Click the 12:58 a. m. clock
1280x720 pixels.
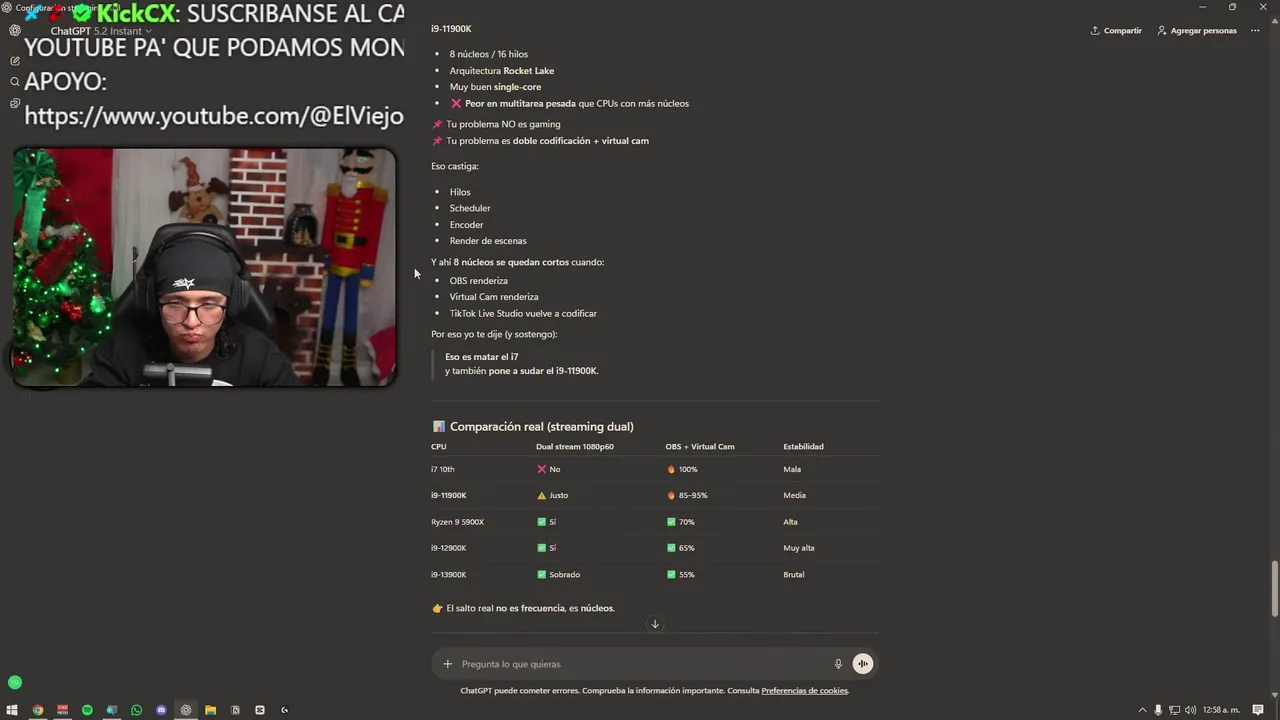1221,710
